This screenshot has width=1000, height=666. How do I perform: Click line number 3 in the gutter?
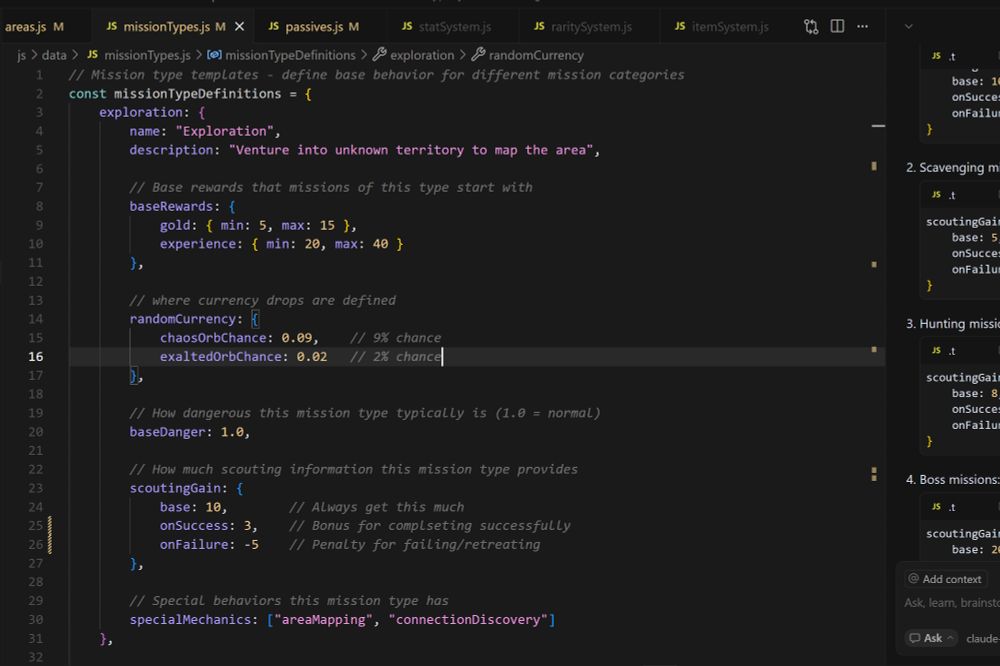(40, 112)
